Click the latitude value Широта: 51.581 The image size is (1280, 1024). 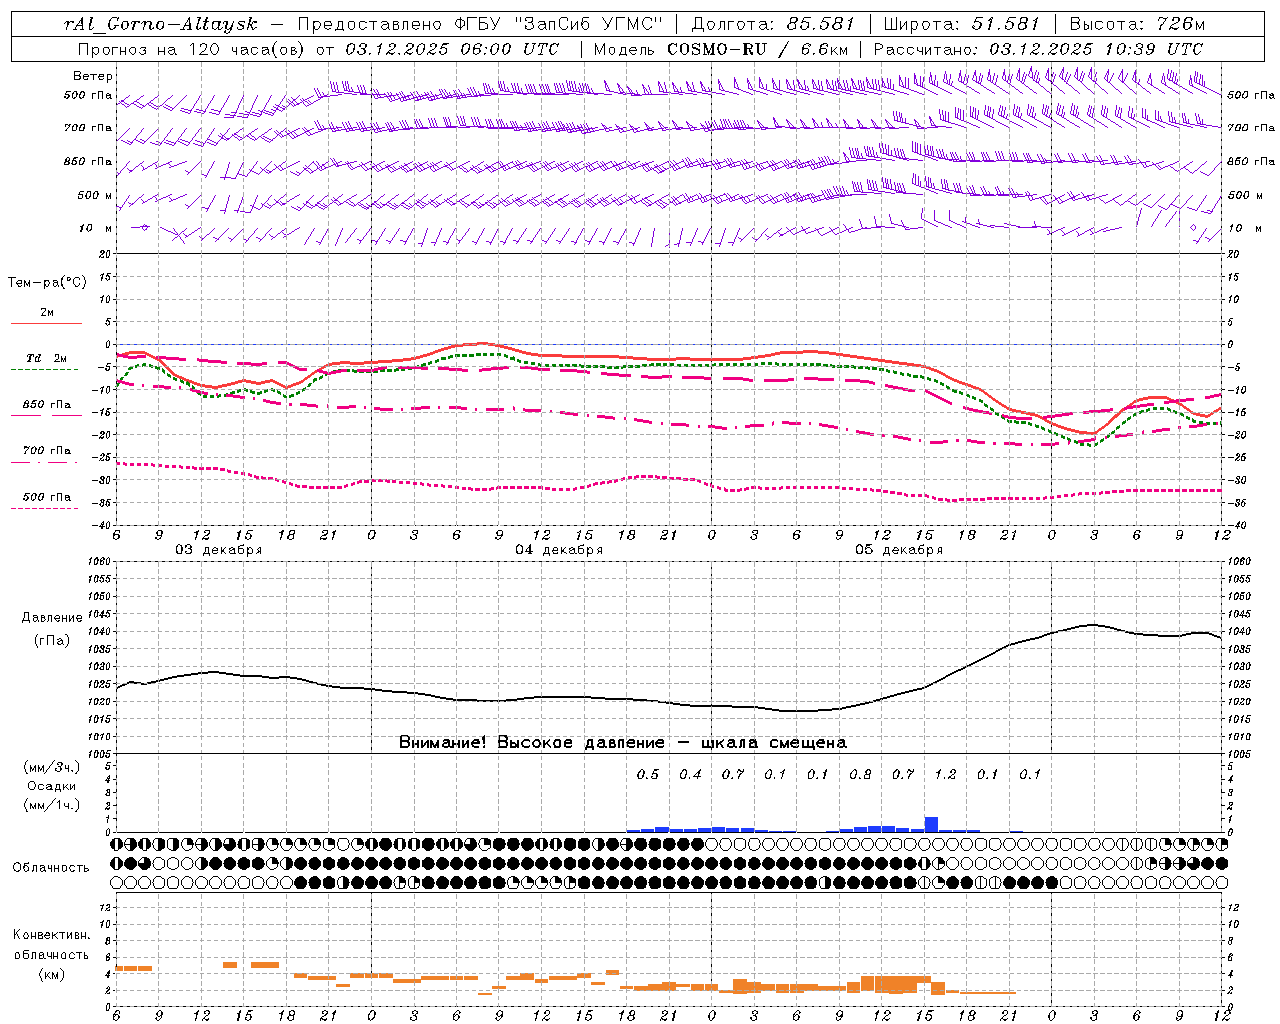tap(962, 24)
